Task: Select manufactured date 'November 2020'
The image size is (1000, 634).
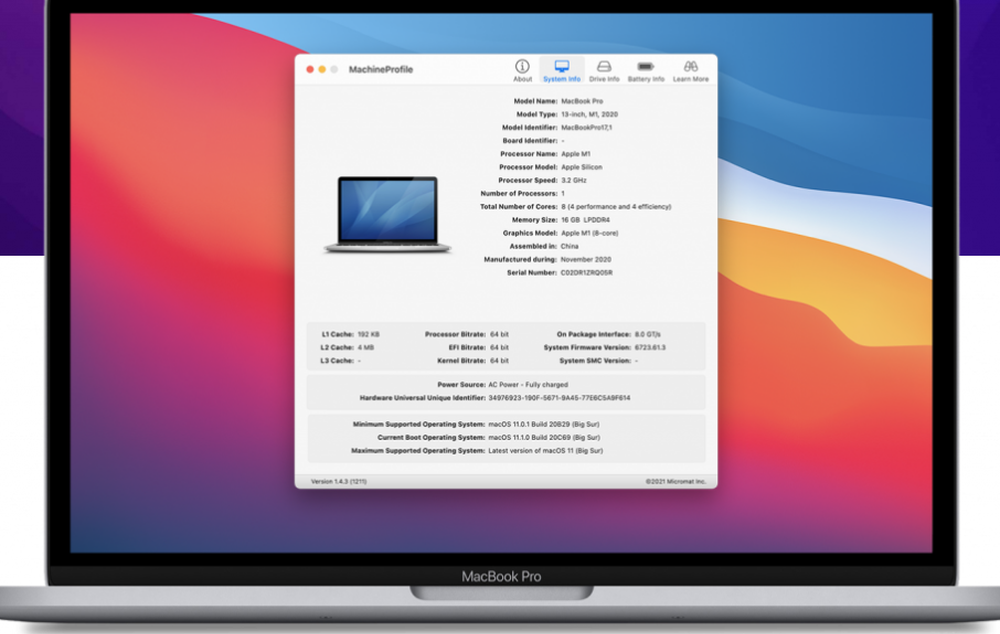Action: [x=585, y=260]
